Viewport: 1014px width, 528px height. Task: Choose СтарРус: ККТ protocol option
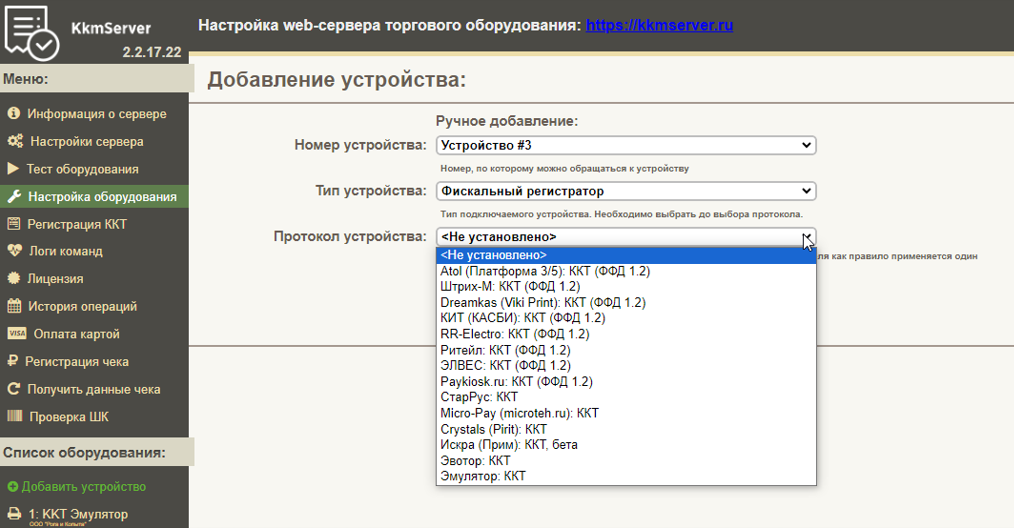(x=626, y=397)
